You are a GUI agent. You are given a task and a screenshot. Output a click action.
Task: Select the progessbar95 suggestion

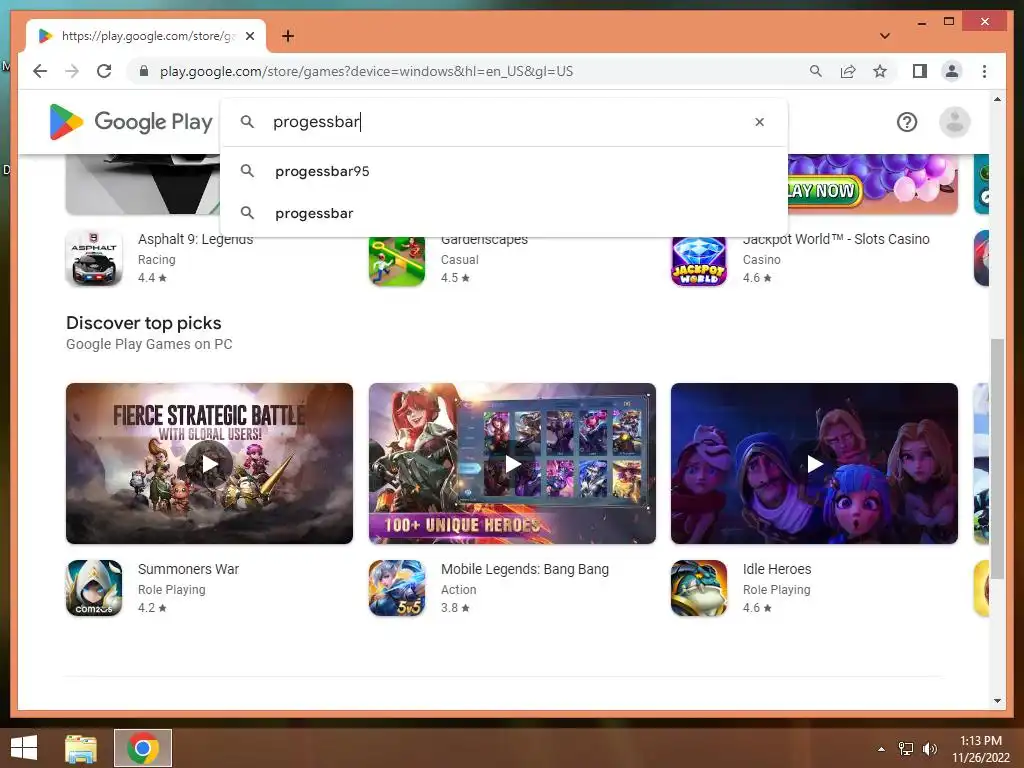coord(504,171)
